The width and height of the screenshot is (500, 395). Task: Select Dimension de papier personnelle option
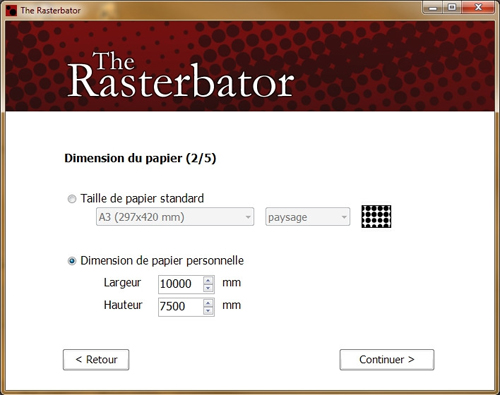pos(72,261)
